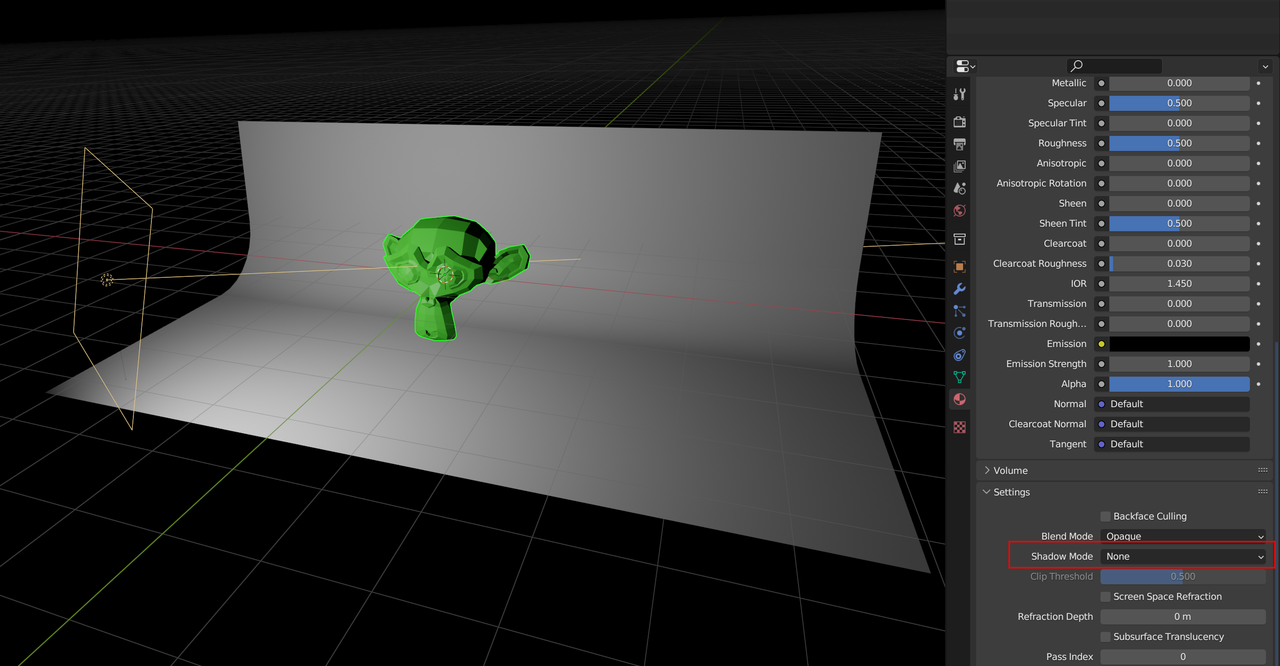This screenshot has width=1280, height=666.
Task: Open the Modifiers wrench tab
Action: click(x=960, y=289)
